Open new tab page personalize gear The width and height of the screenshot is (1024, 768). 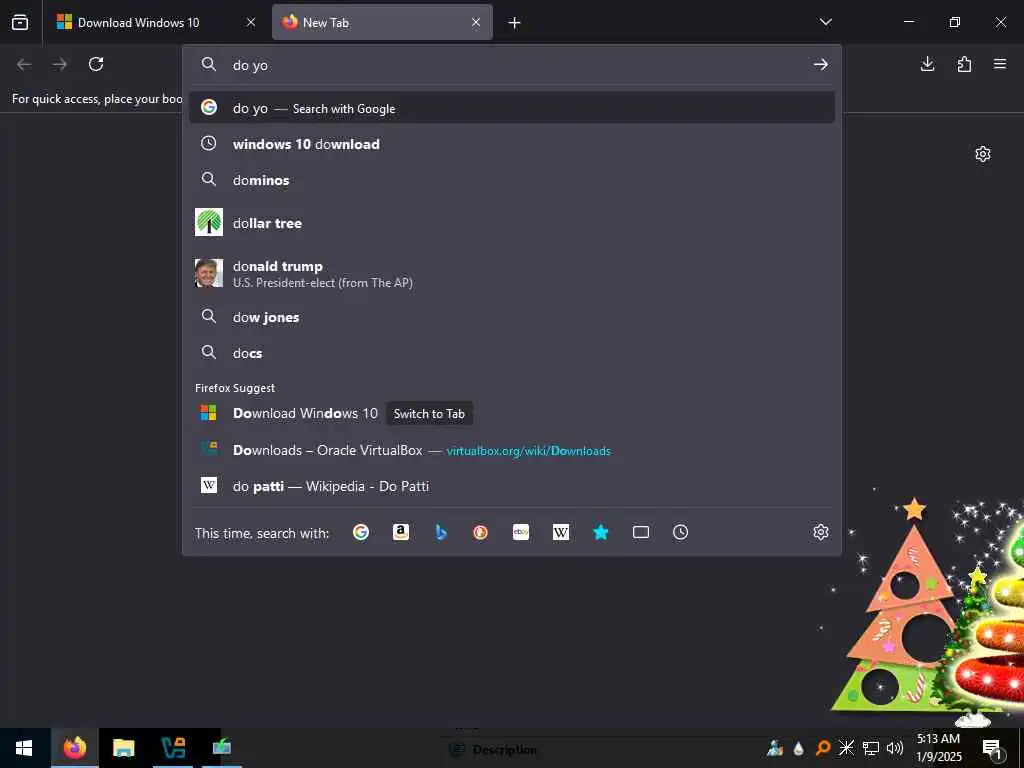pyautogui.click(x=983, y=154)
